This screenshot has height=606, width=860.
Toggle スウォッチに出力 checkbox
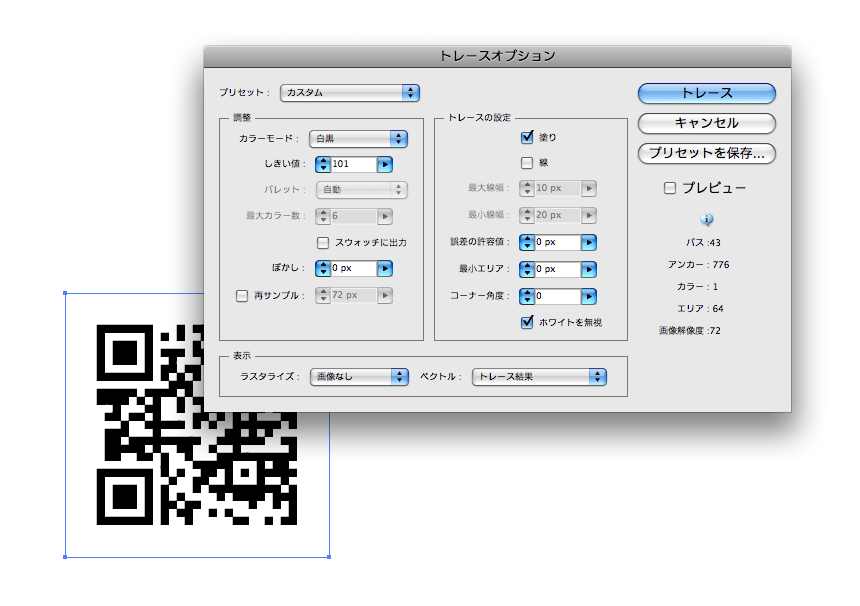[323, 242]
